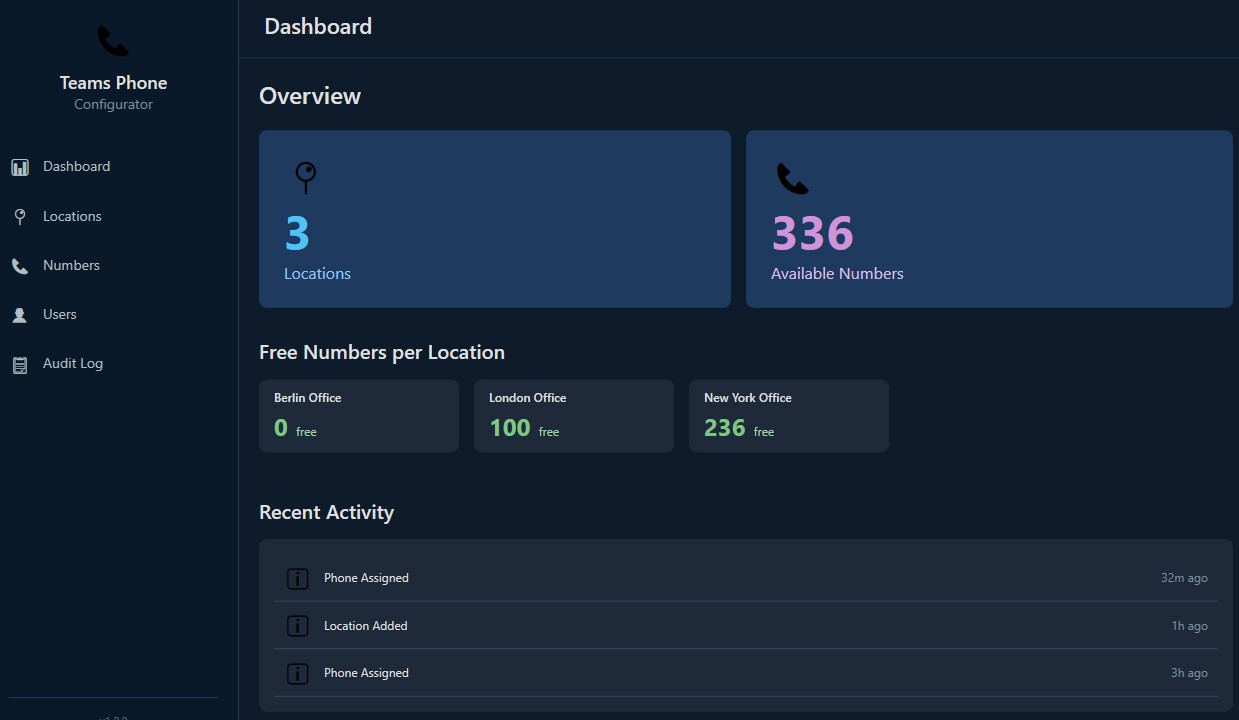This screenshot has width=1239, height=720.
Task: Click the Location Added 1h ago activity row
Action: 746,626
